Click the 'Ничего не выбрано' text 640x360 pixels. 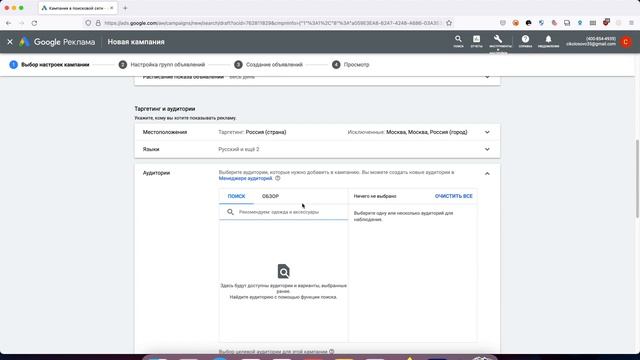(375, 196)
